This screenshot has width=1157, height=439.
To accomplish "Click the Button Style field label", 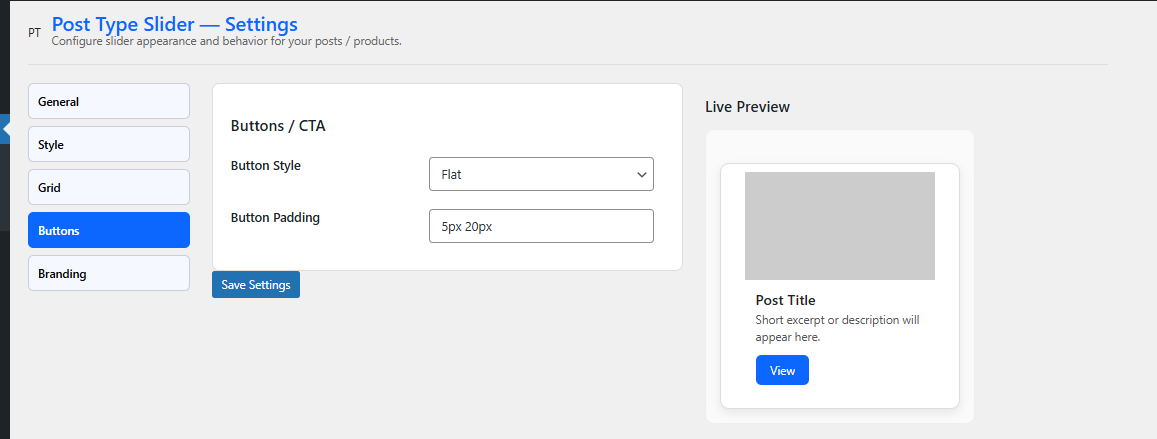I will [265, 166].
